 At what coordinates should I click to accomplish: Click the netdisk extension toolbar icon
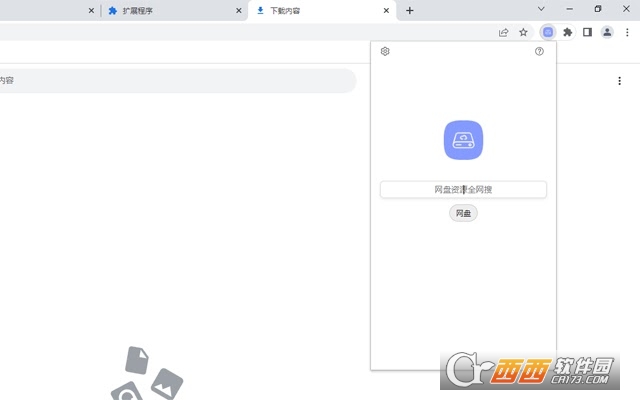tap(548, 32)
